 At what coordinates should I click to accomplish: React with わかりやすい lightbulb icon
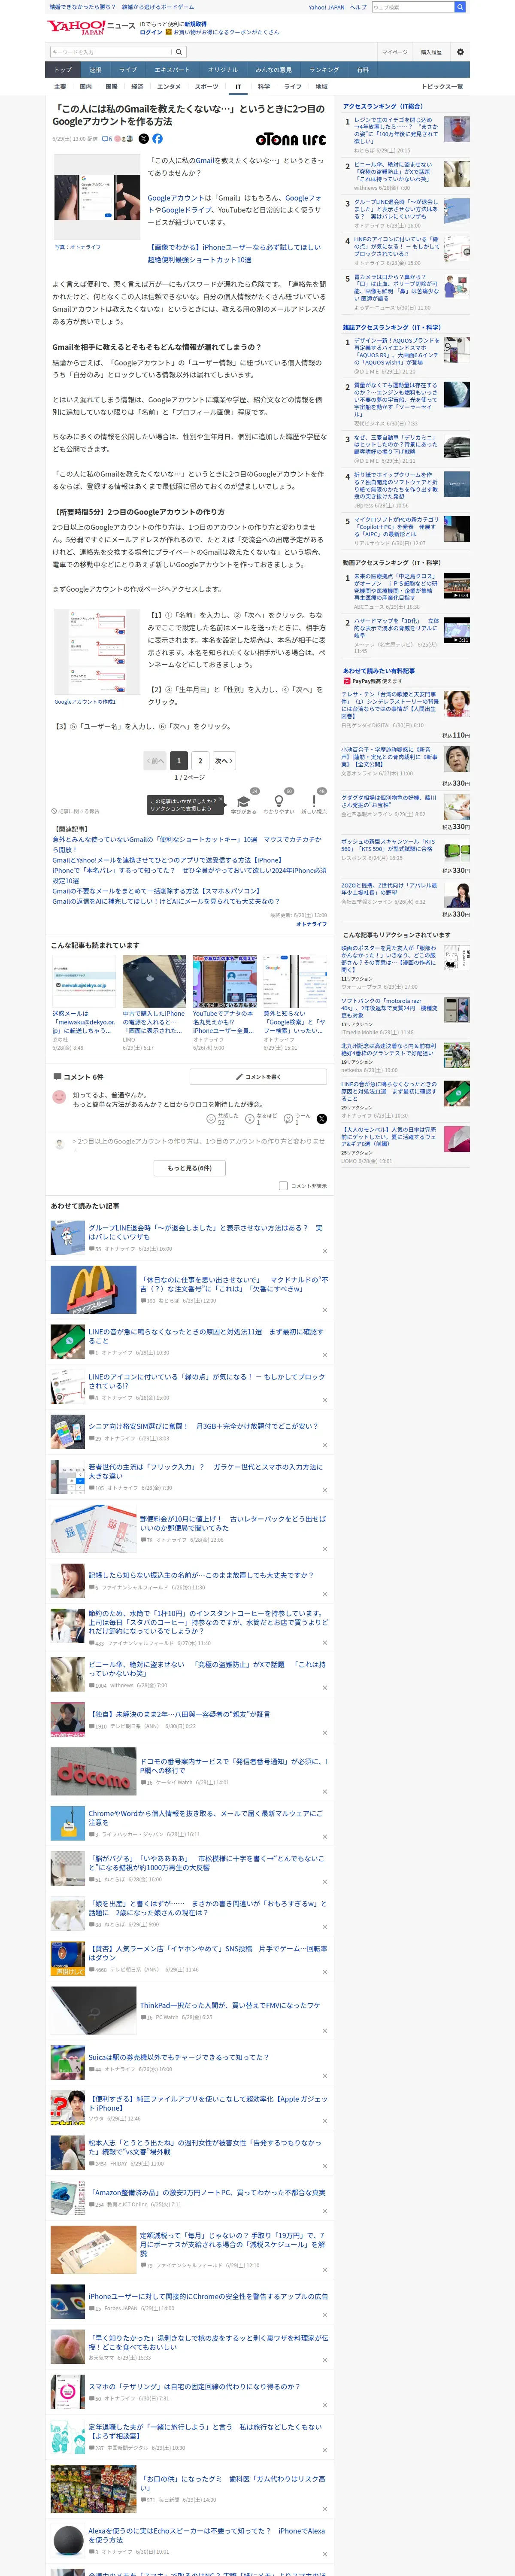pyautogui.click(x=279, y=802)
